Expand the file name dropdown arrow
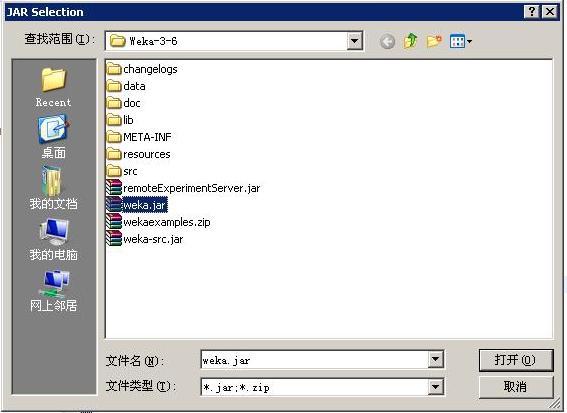The image size is (567, 413). [435, 359]
